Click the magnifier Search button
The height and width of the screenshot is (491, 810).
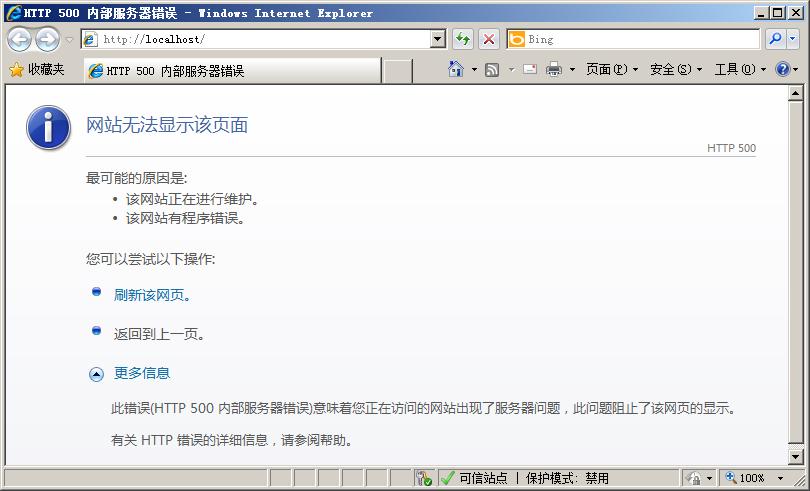775,39
